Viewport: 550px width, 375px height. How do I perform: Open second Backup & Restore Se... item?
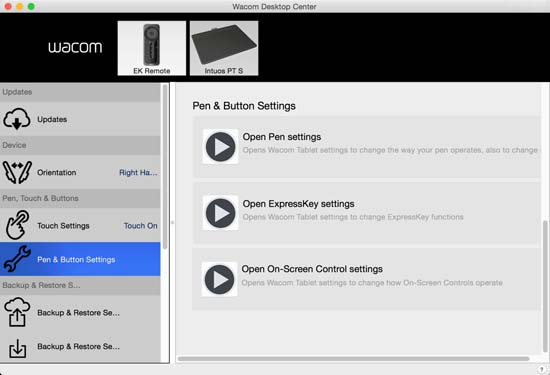click(80, 347)
